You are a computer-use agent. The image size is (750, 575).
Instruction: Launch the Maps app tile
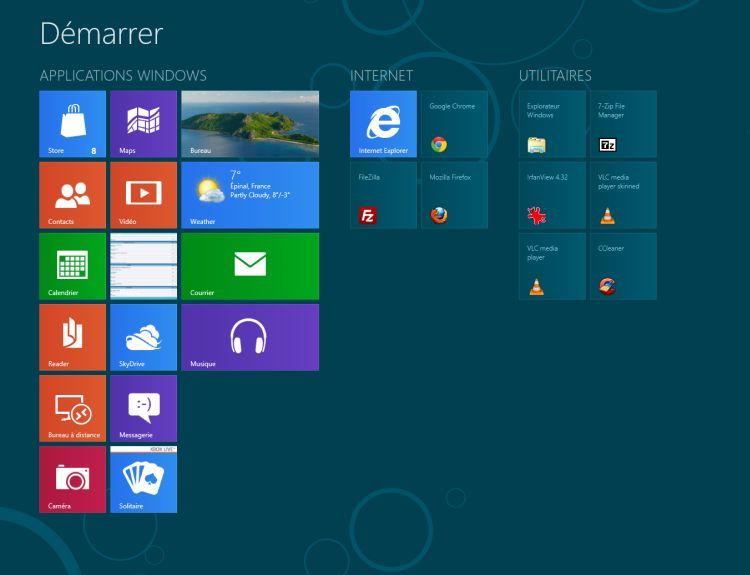click(143, 124)
